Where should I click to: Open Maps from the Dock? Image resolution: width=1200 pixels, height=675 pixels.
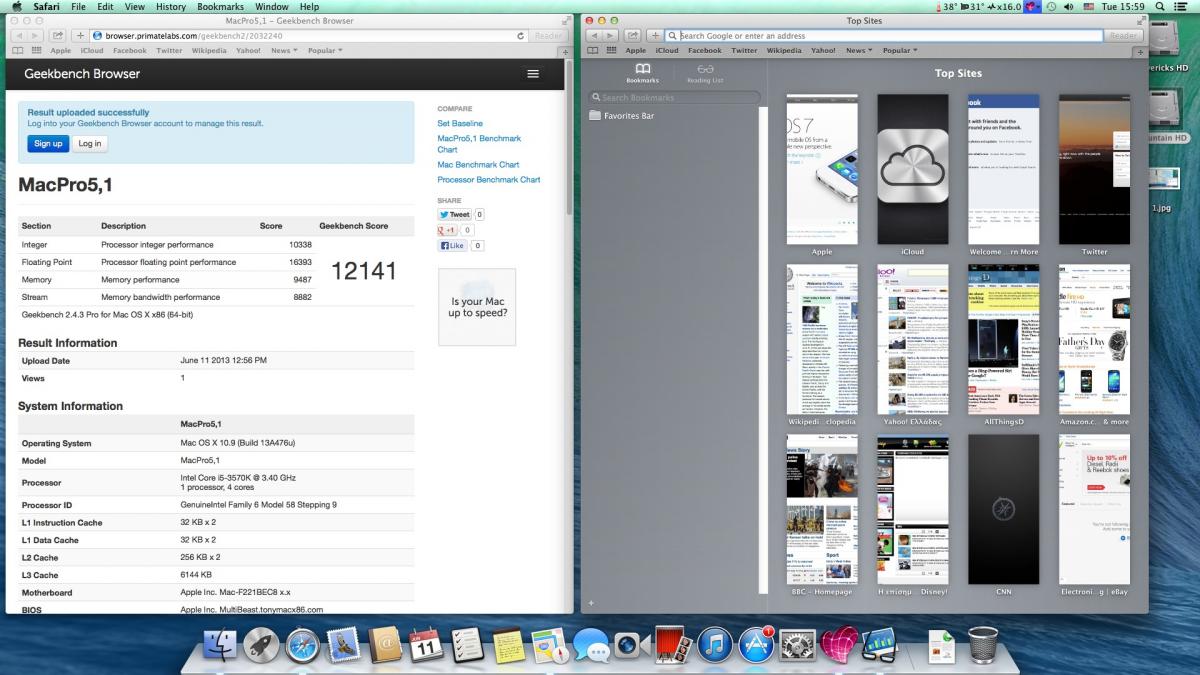pyautogui.click(x=550, y=646)
